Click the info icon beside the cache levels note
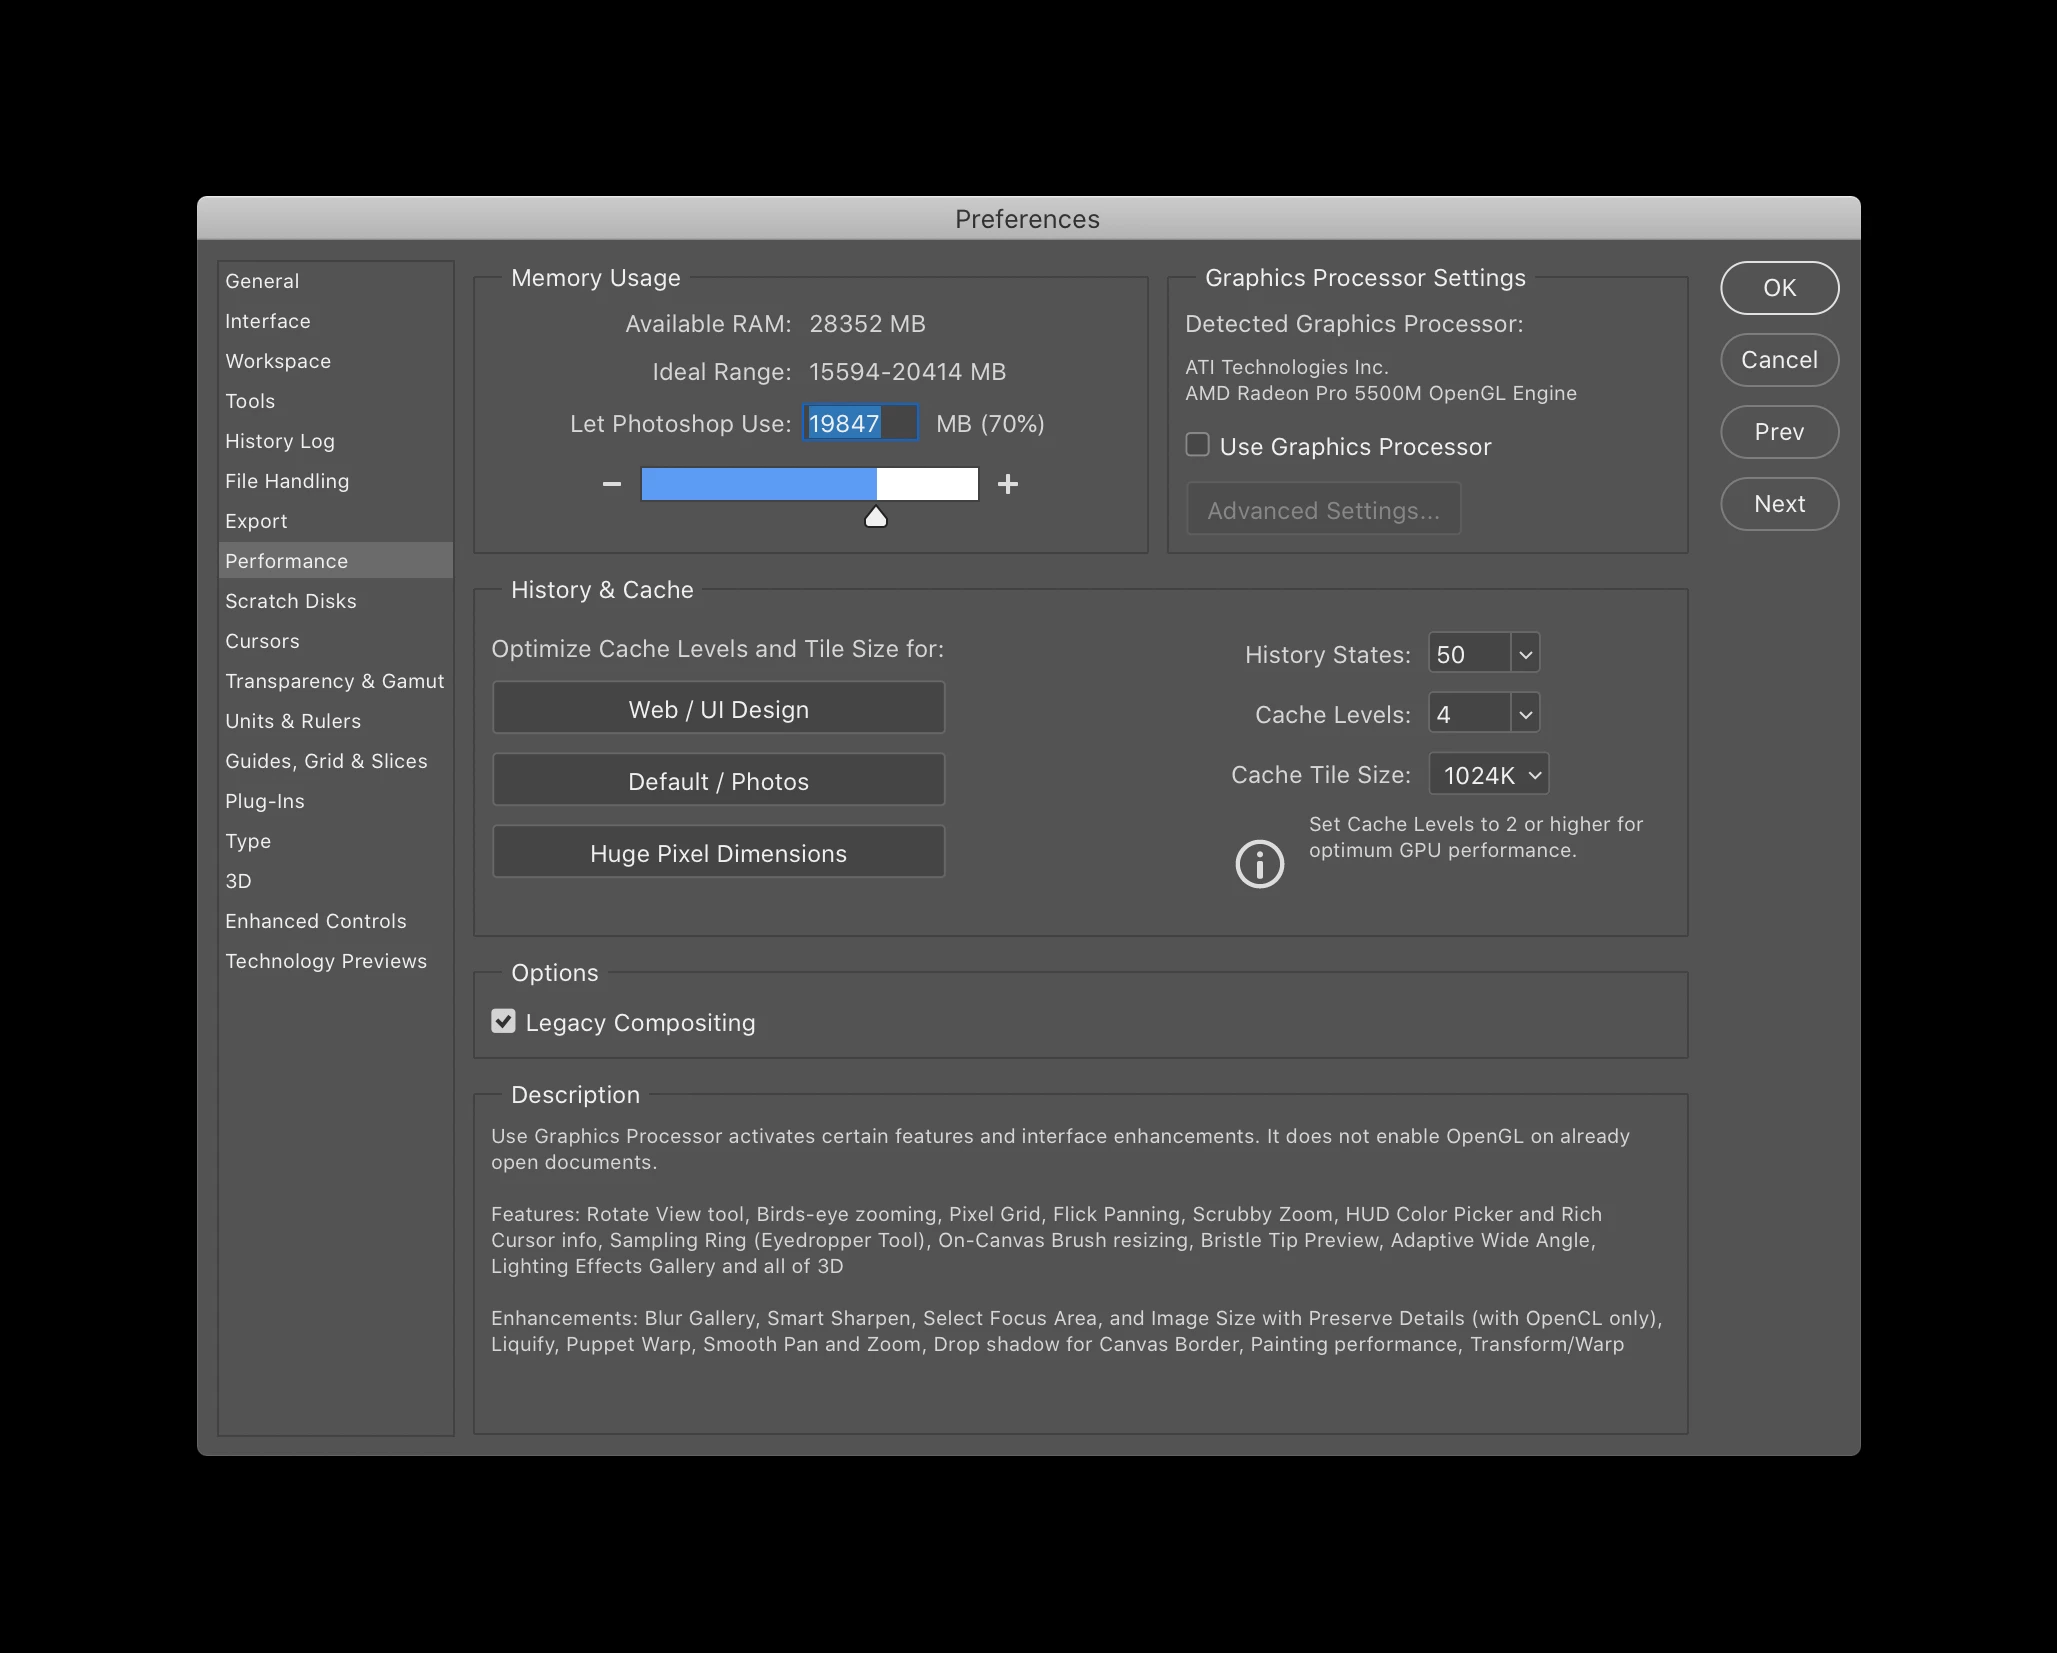The width and height of the screenshot is (2057, 1653). [x=1259, y=864]
